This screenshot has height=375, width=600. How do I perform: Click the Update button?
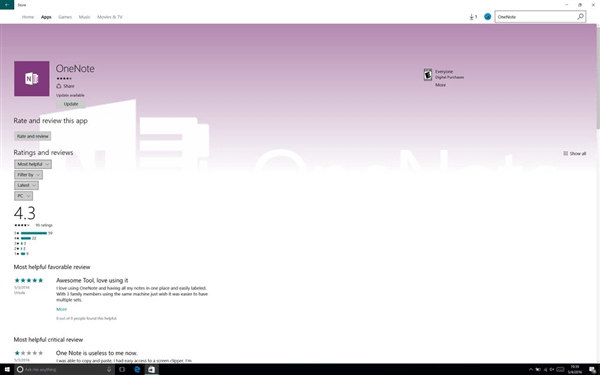point(71,104)
